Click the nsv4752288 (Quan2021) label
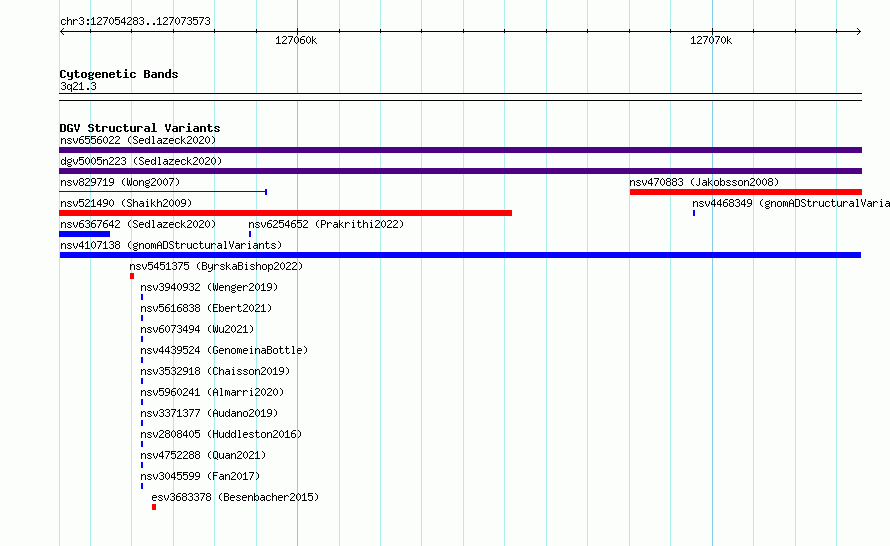890x546 pixels. coord(203,455)
